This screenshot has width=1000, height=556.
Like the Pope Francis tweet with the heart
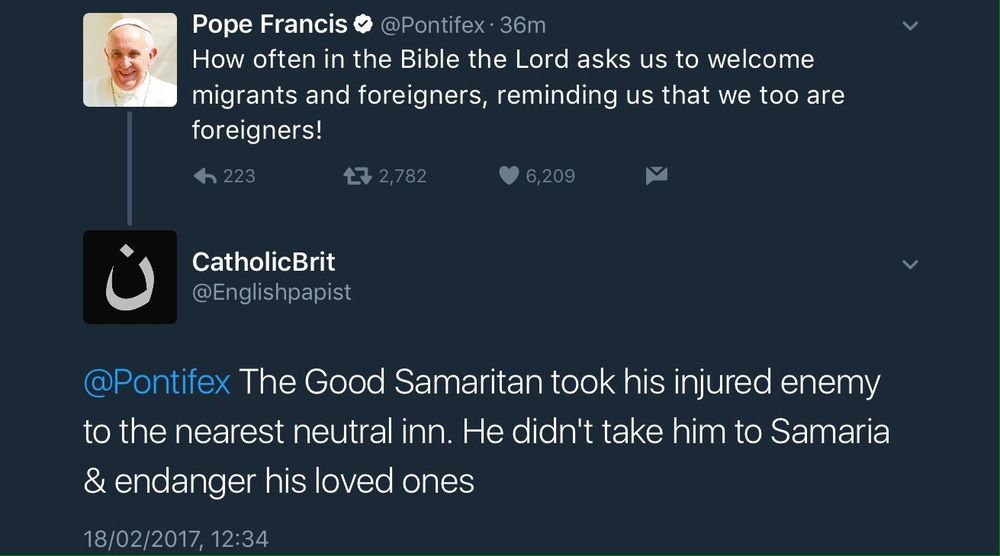[x=509, y=176]
